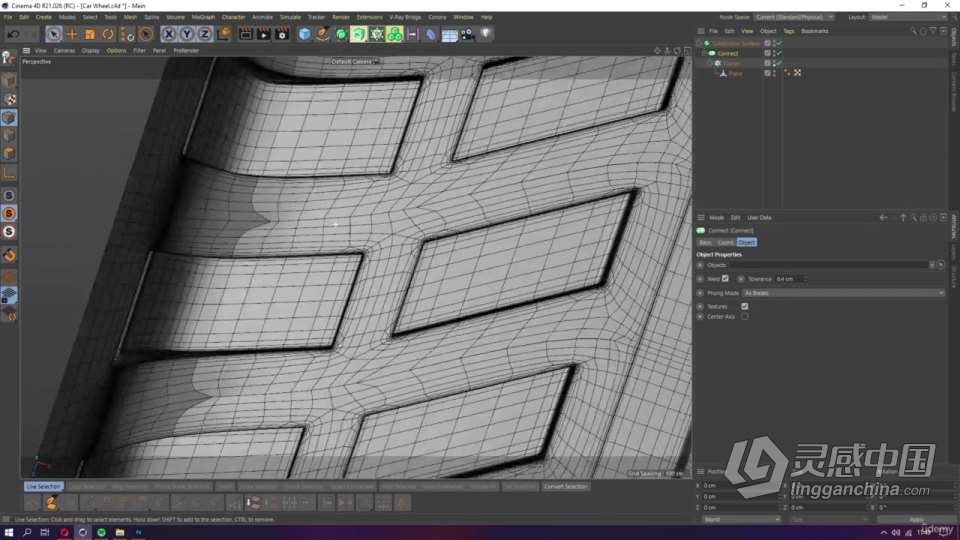The image size is (960, 540).
Task: Open the viewport Cameras menu
Action: coord(64,51)
